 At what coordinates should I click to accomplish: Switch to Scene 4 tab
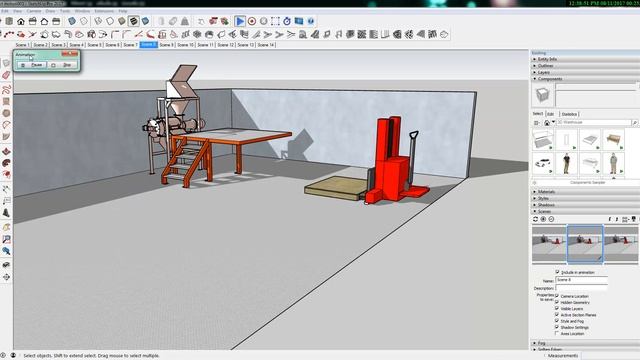click(x=77, y=44)
